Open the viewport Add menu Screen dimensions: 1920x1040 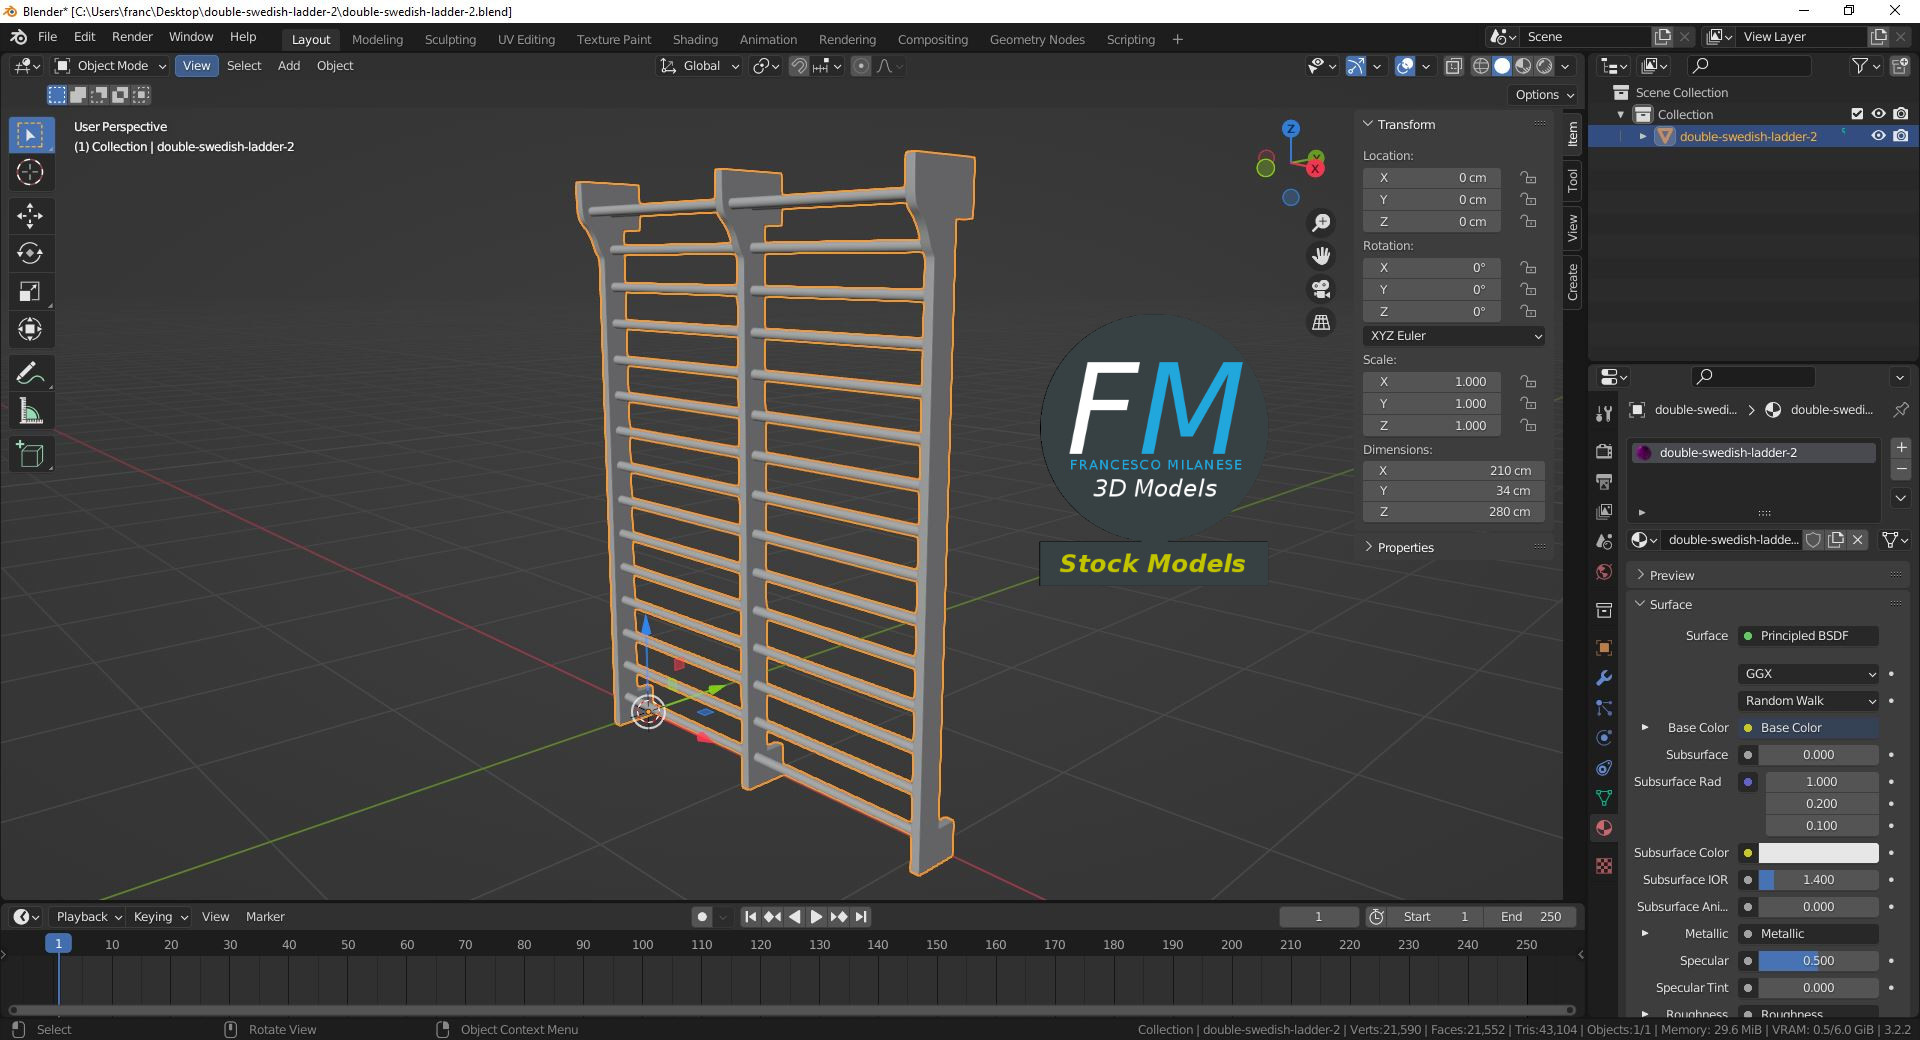(x=289, y=66)
